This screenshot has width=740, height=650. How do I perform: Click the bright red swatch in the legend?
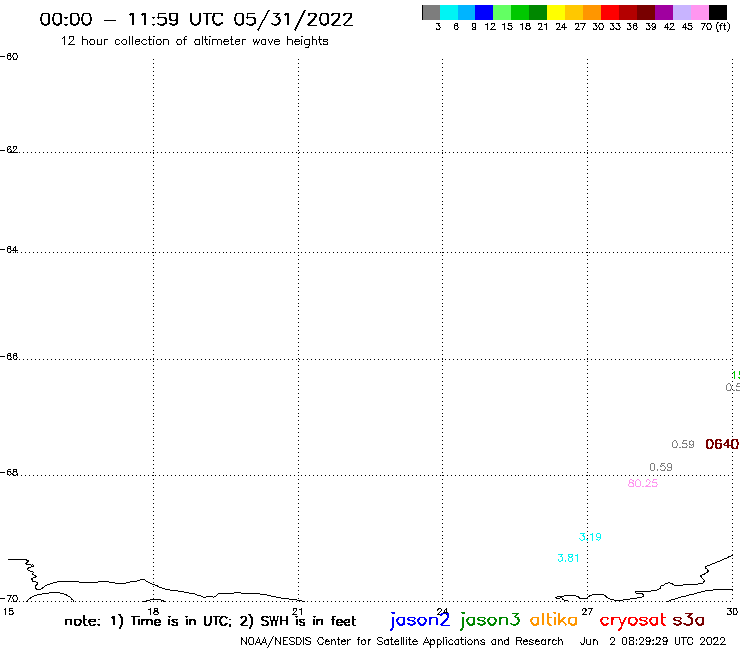coord(610,12)
